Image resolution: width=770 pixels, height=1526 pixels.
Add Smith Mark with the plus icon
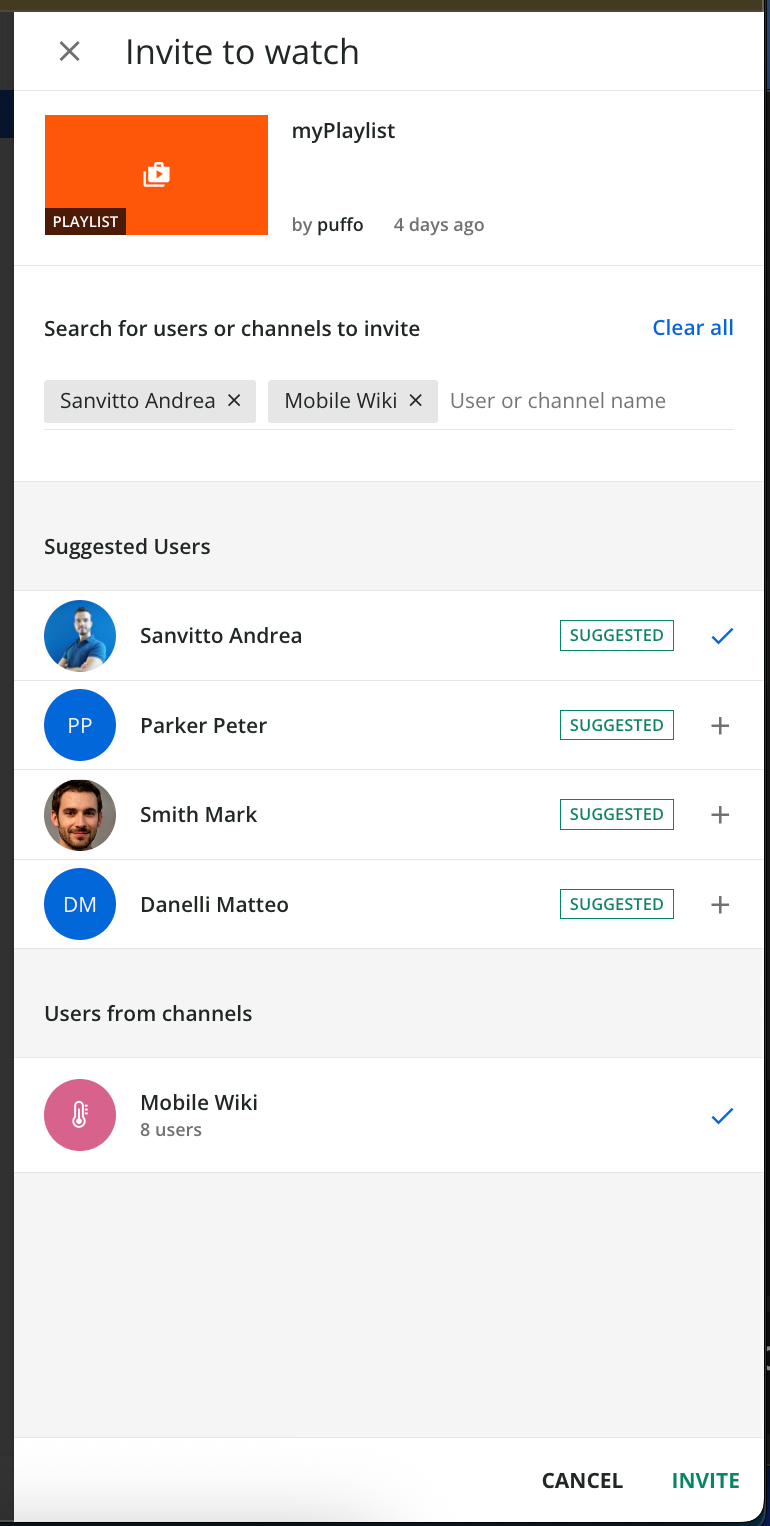click(719, 815)
